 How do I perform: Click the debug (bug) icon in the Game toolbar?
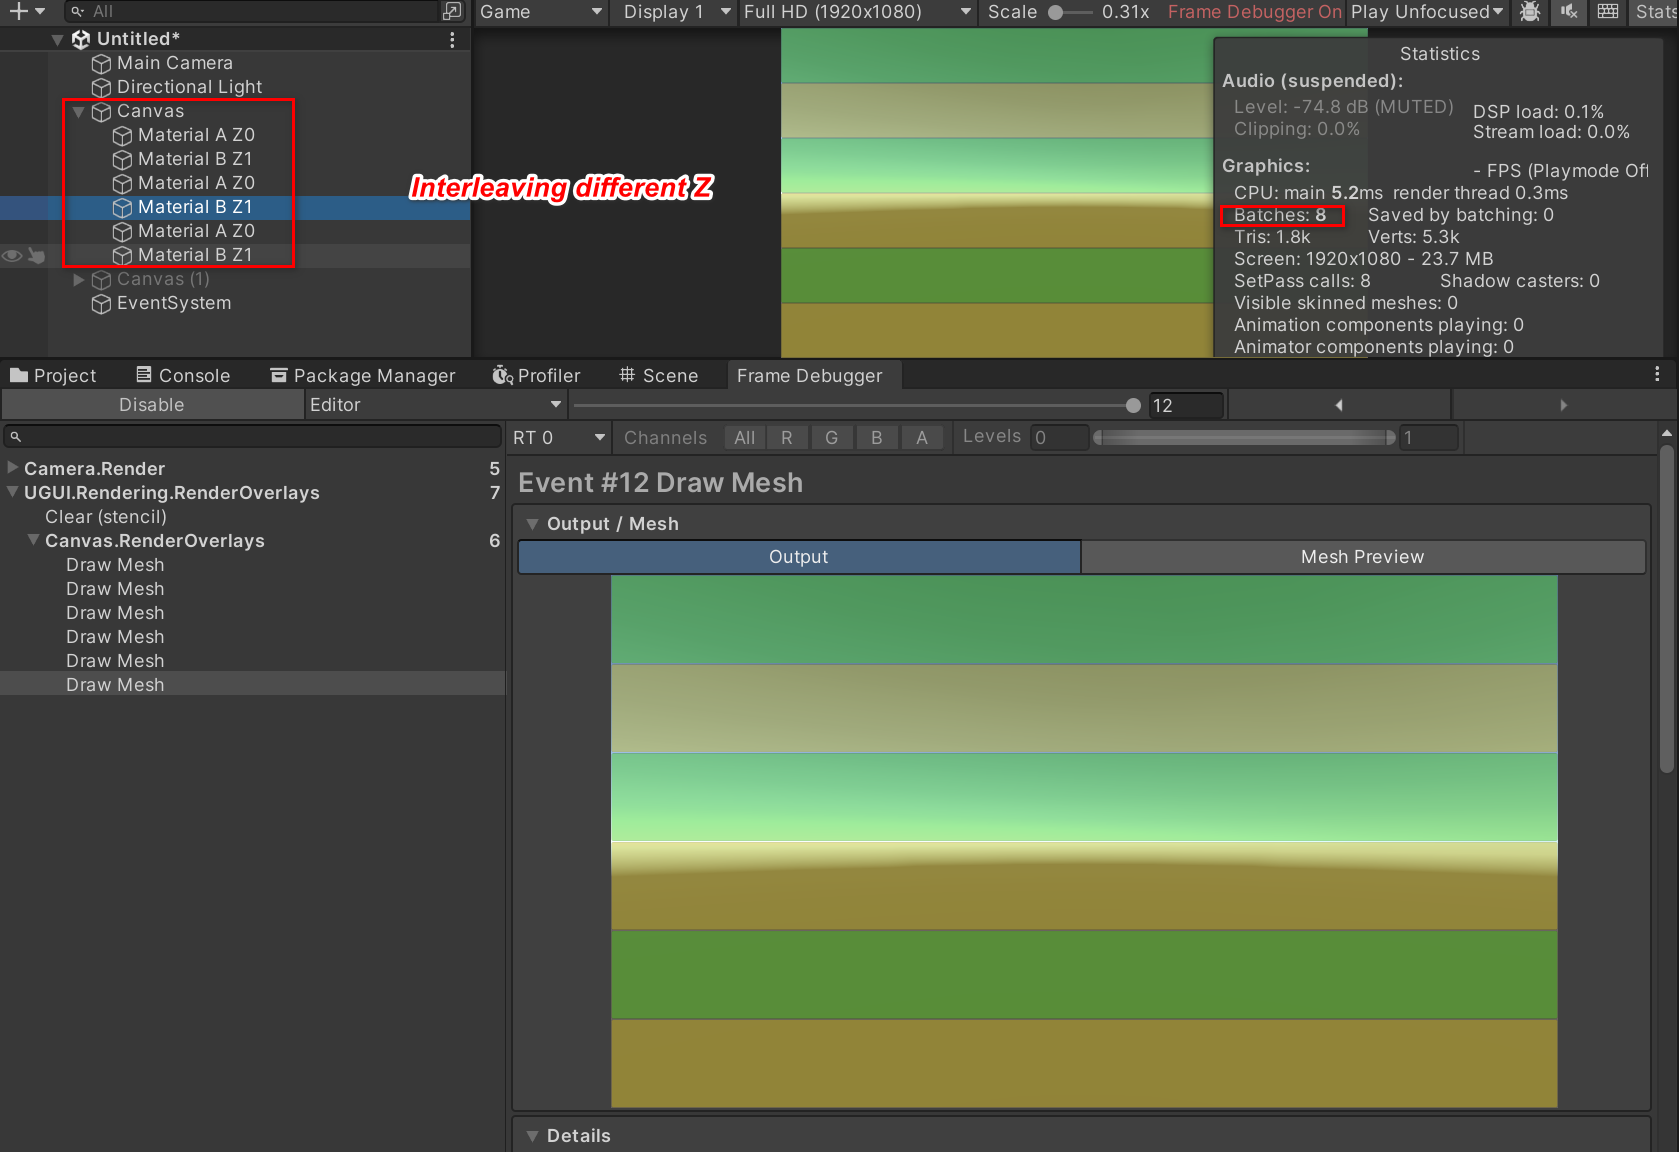pyautogui.click(x=1530, y=12)
